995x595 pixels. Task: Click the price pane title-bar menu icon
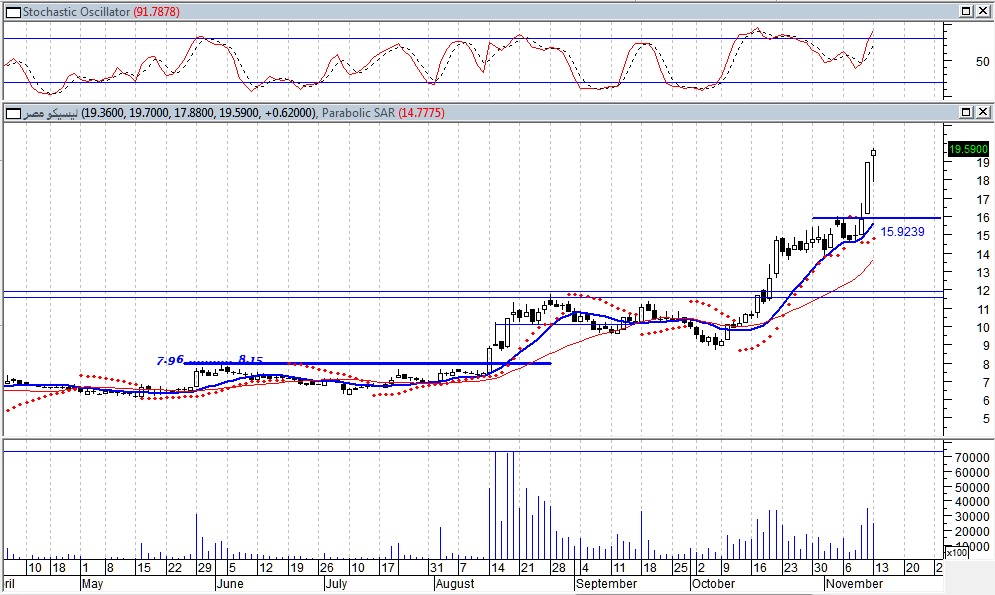coord(11,113)
